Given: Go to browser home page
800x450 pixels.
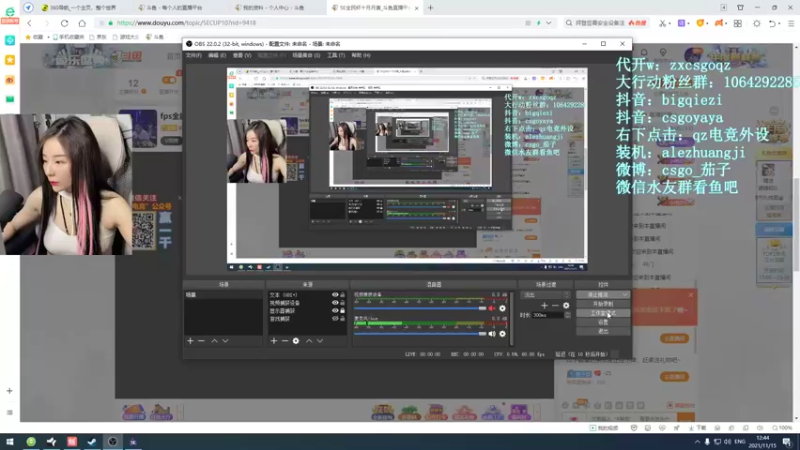Looking at the screenshot, I should tap(82, 23).
